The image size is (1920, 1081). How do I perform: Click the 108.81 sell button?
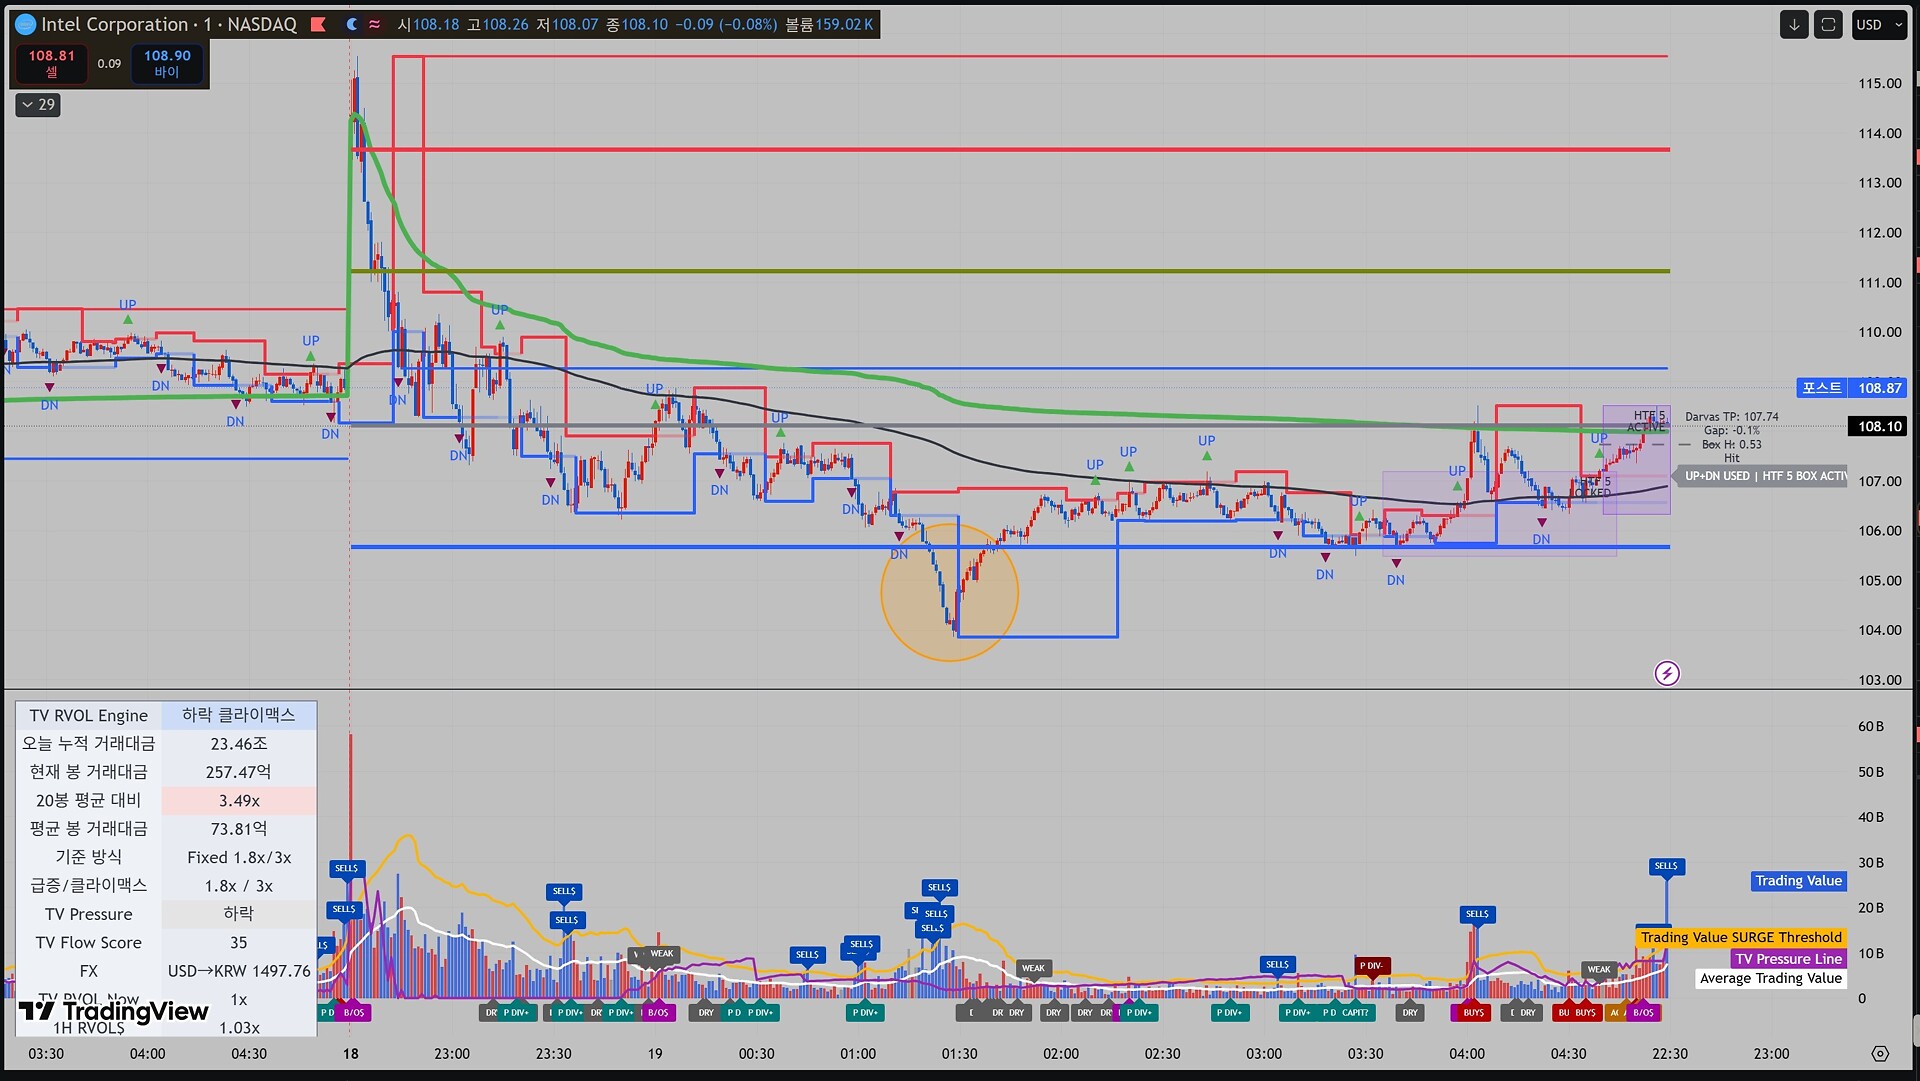pyautogui.click(x=51, y=63)
